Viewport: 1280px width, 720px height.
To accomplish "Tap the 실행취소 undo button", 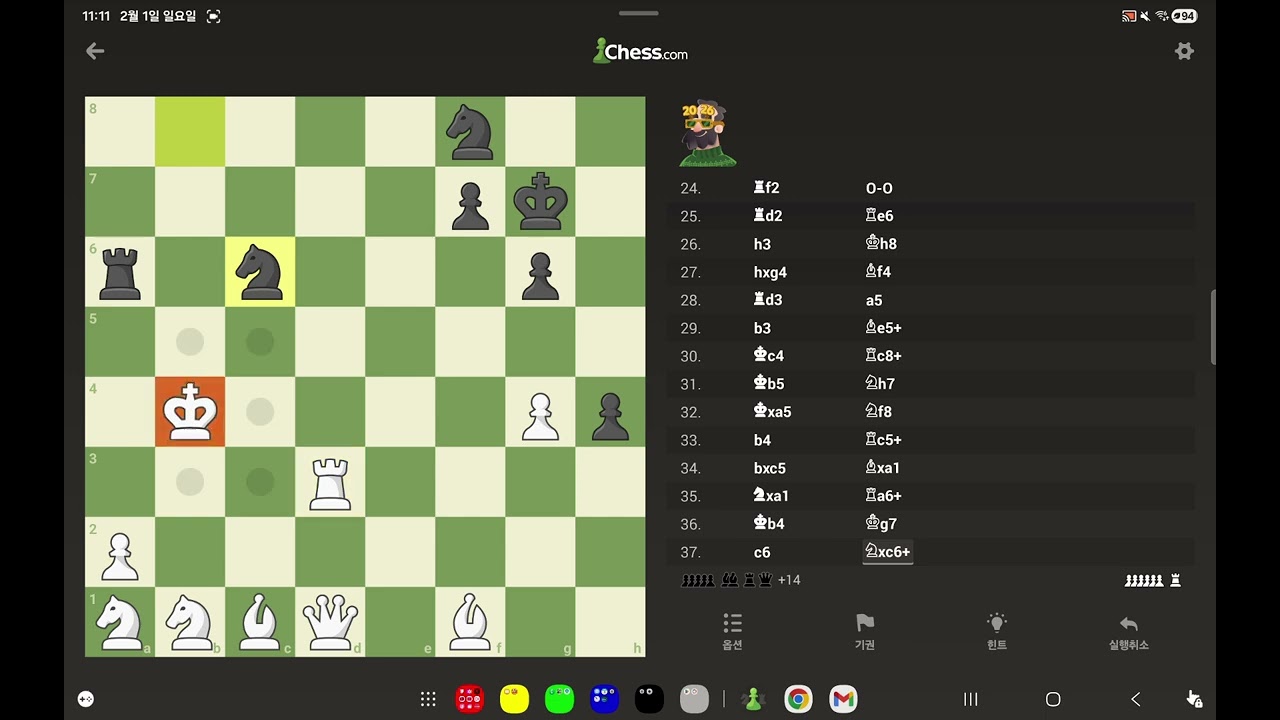I will point(1129,632).
